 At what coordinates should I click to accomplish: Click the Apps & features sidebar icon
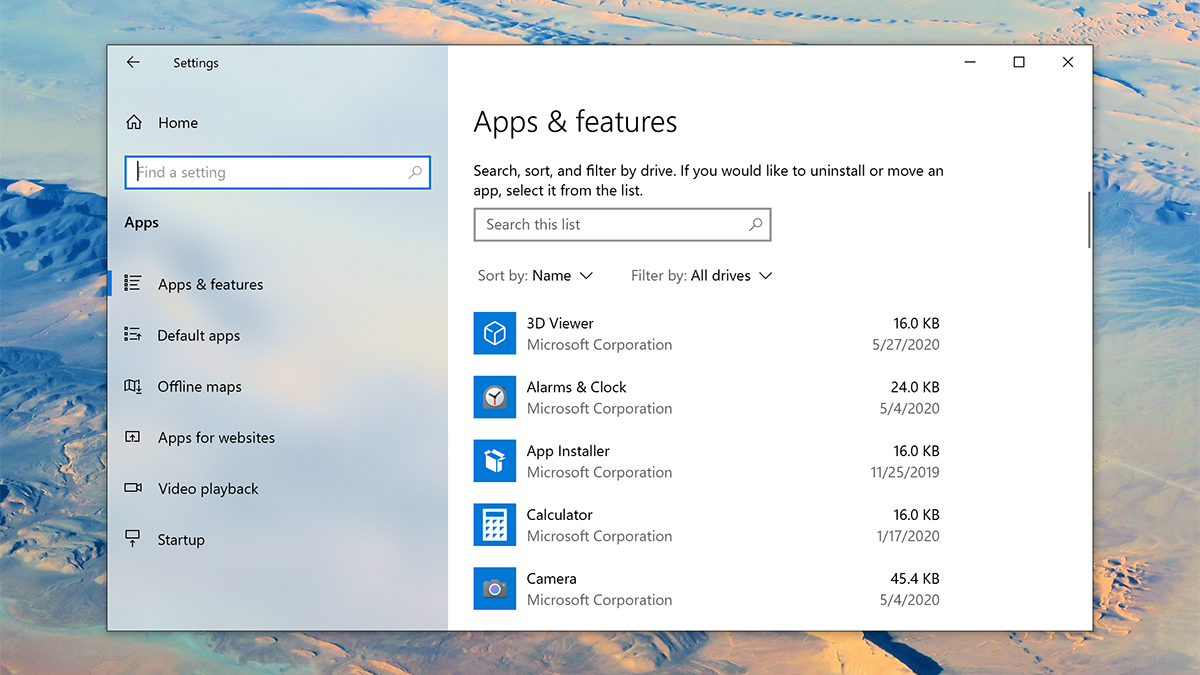pyautogui.click(x=132, y=284)
